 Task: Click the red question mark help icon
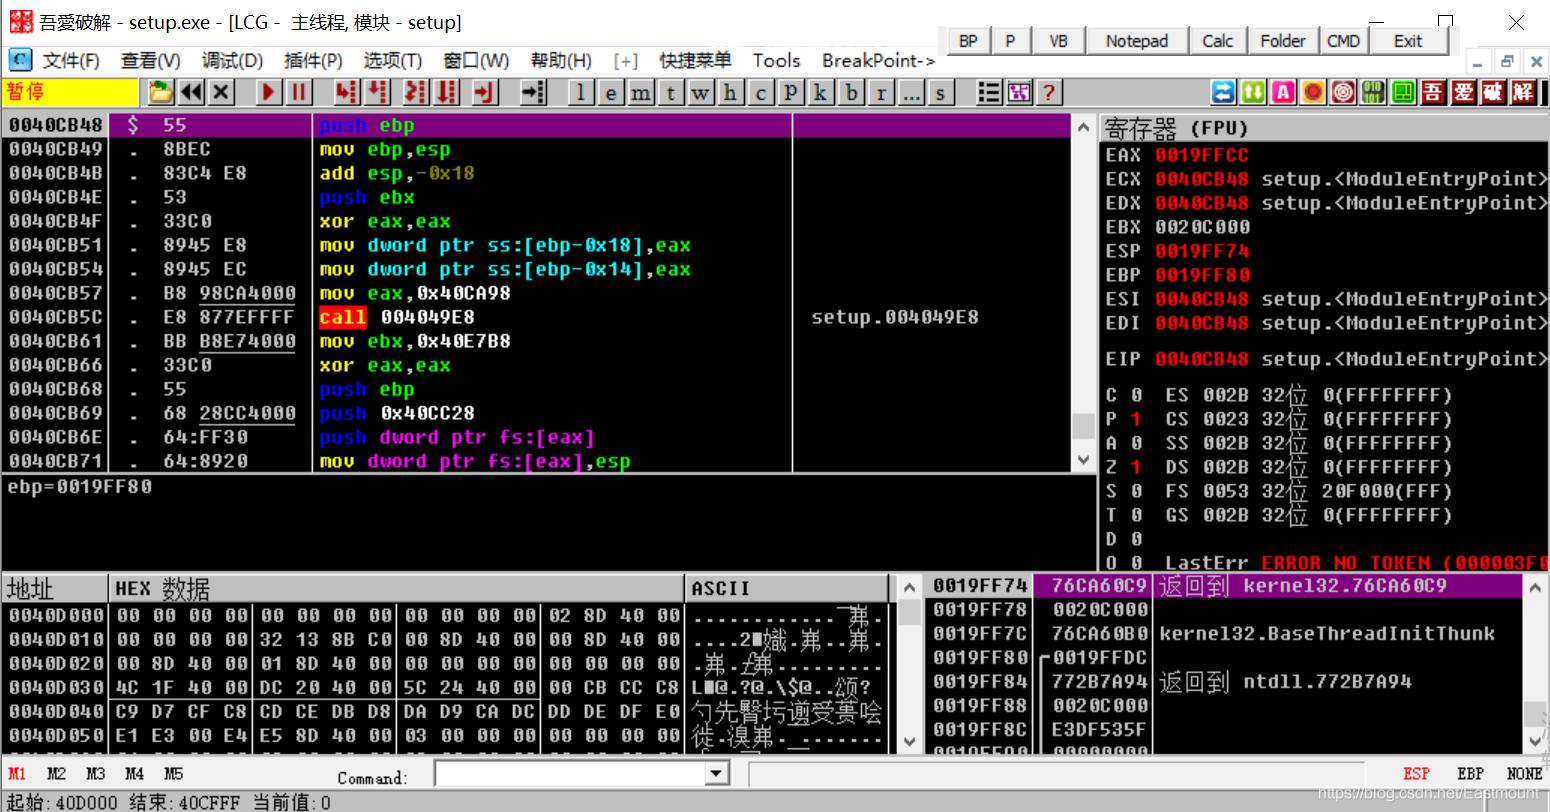coord(1048,92)
